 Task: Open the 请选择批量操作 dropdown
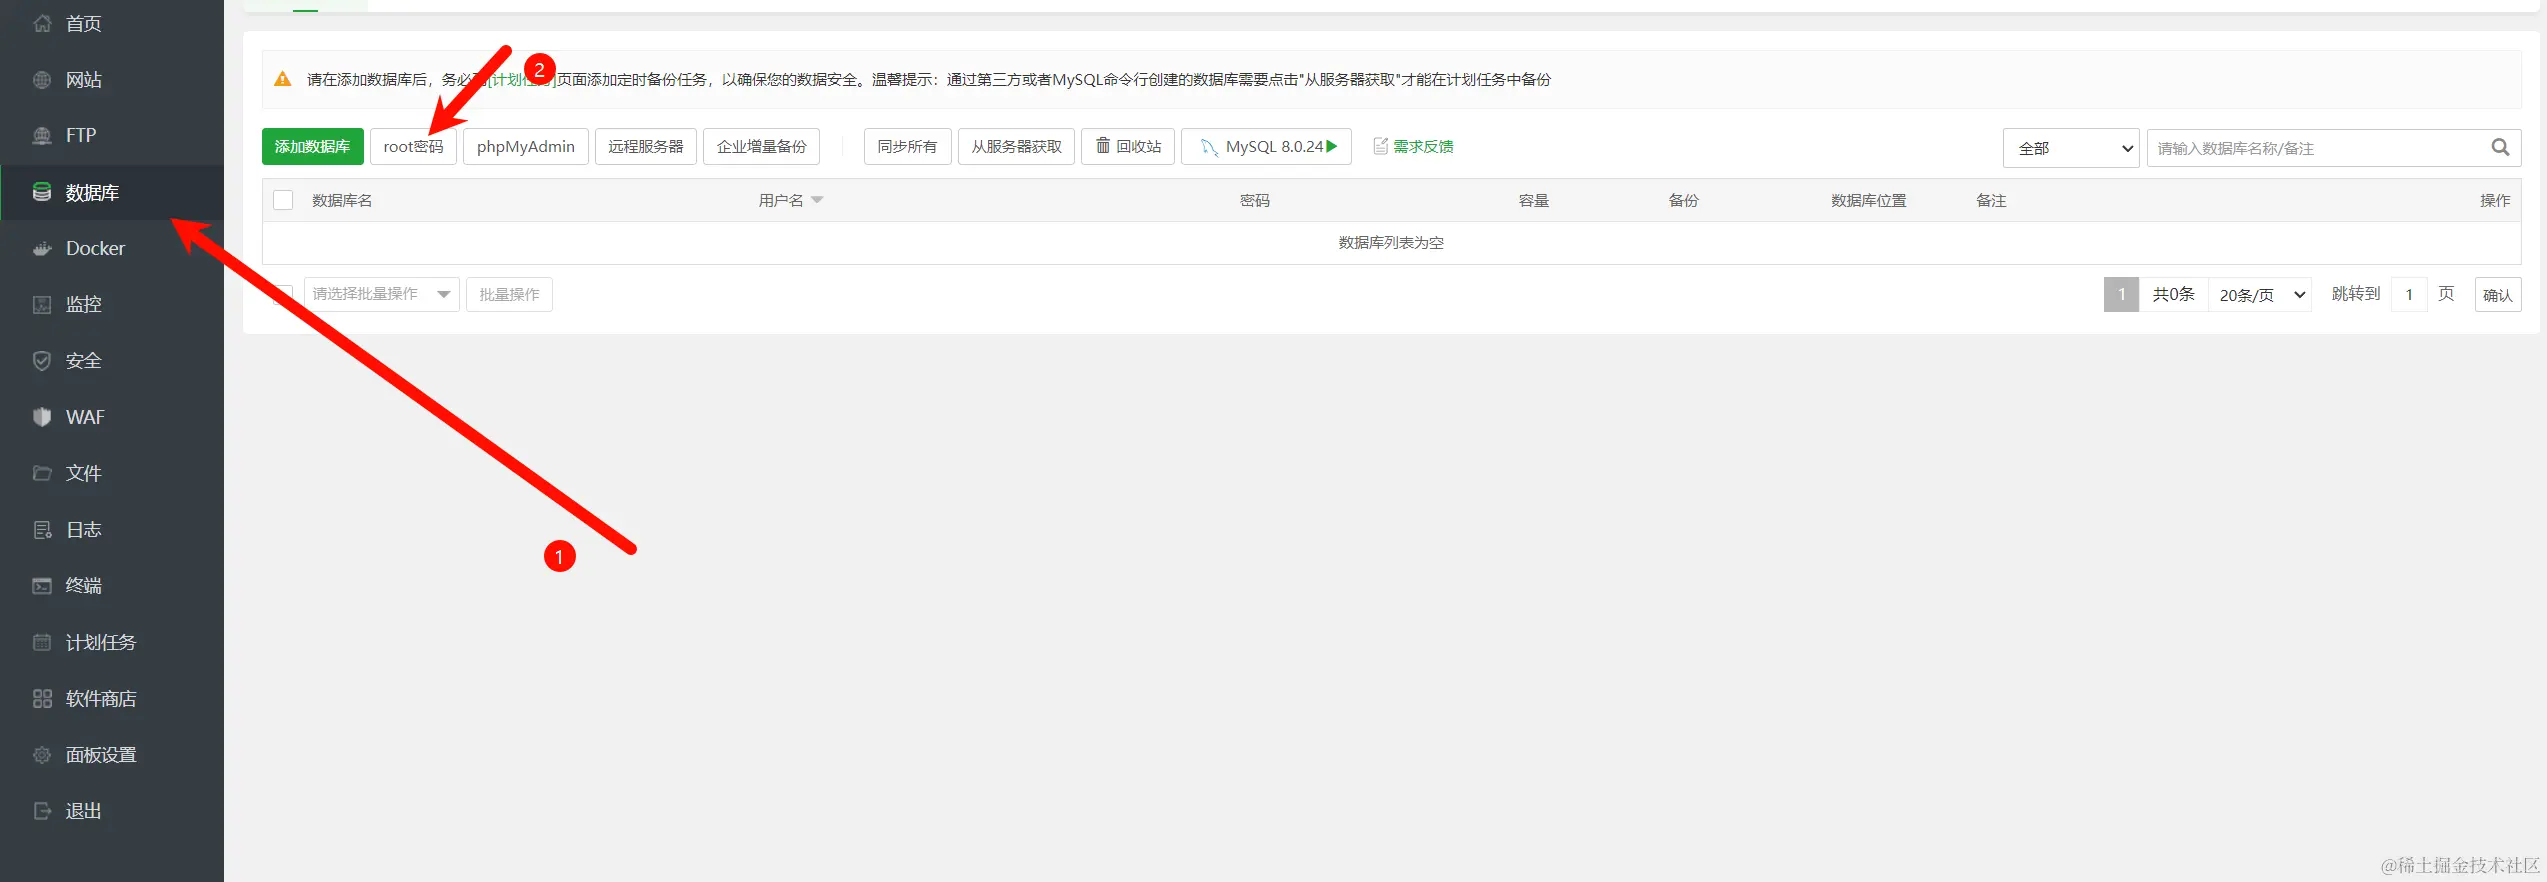click(x=381, y=294)
